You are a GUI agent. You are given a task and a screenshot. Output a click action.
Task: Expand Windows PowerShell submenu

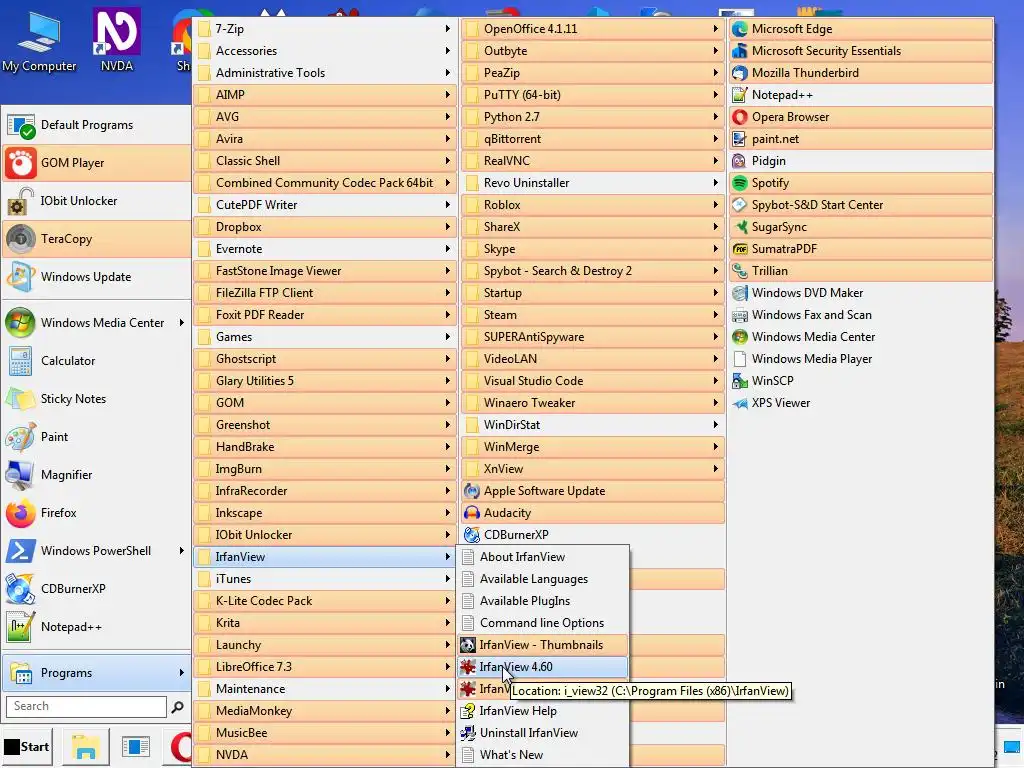[x=97, y=551]
